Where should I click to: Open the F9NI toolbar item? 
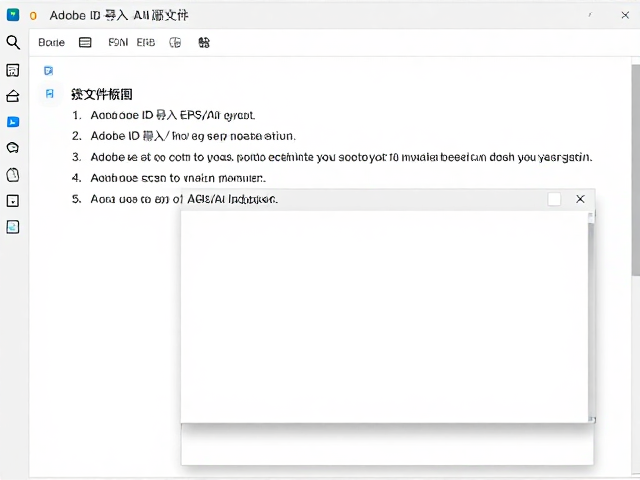[x=118, y=42]
